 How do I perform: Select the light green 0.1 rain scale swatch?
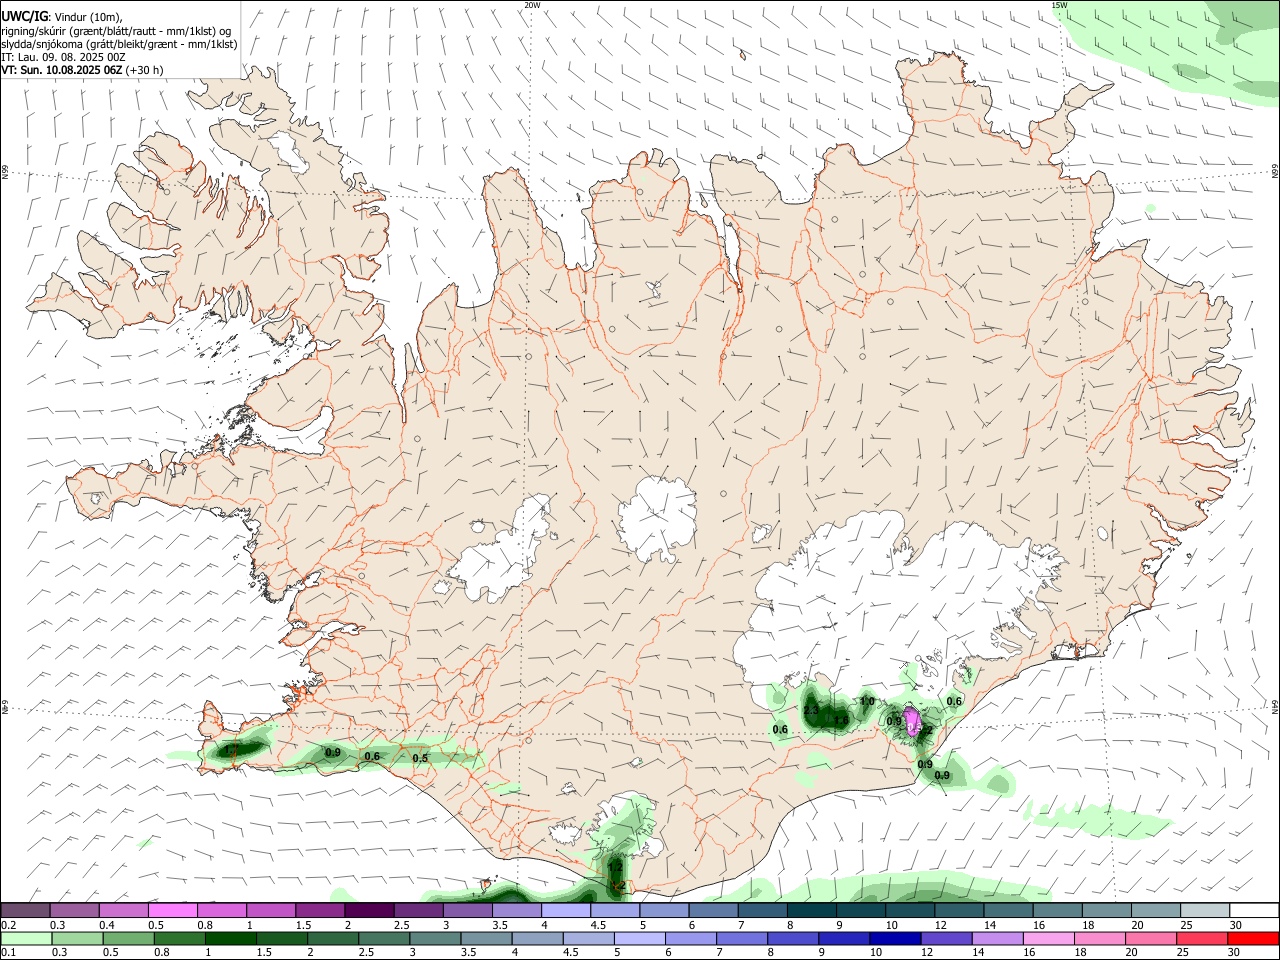pyautogui.click(x=26, y=938)
